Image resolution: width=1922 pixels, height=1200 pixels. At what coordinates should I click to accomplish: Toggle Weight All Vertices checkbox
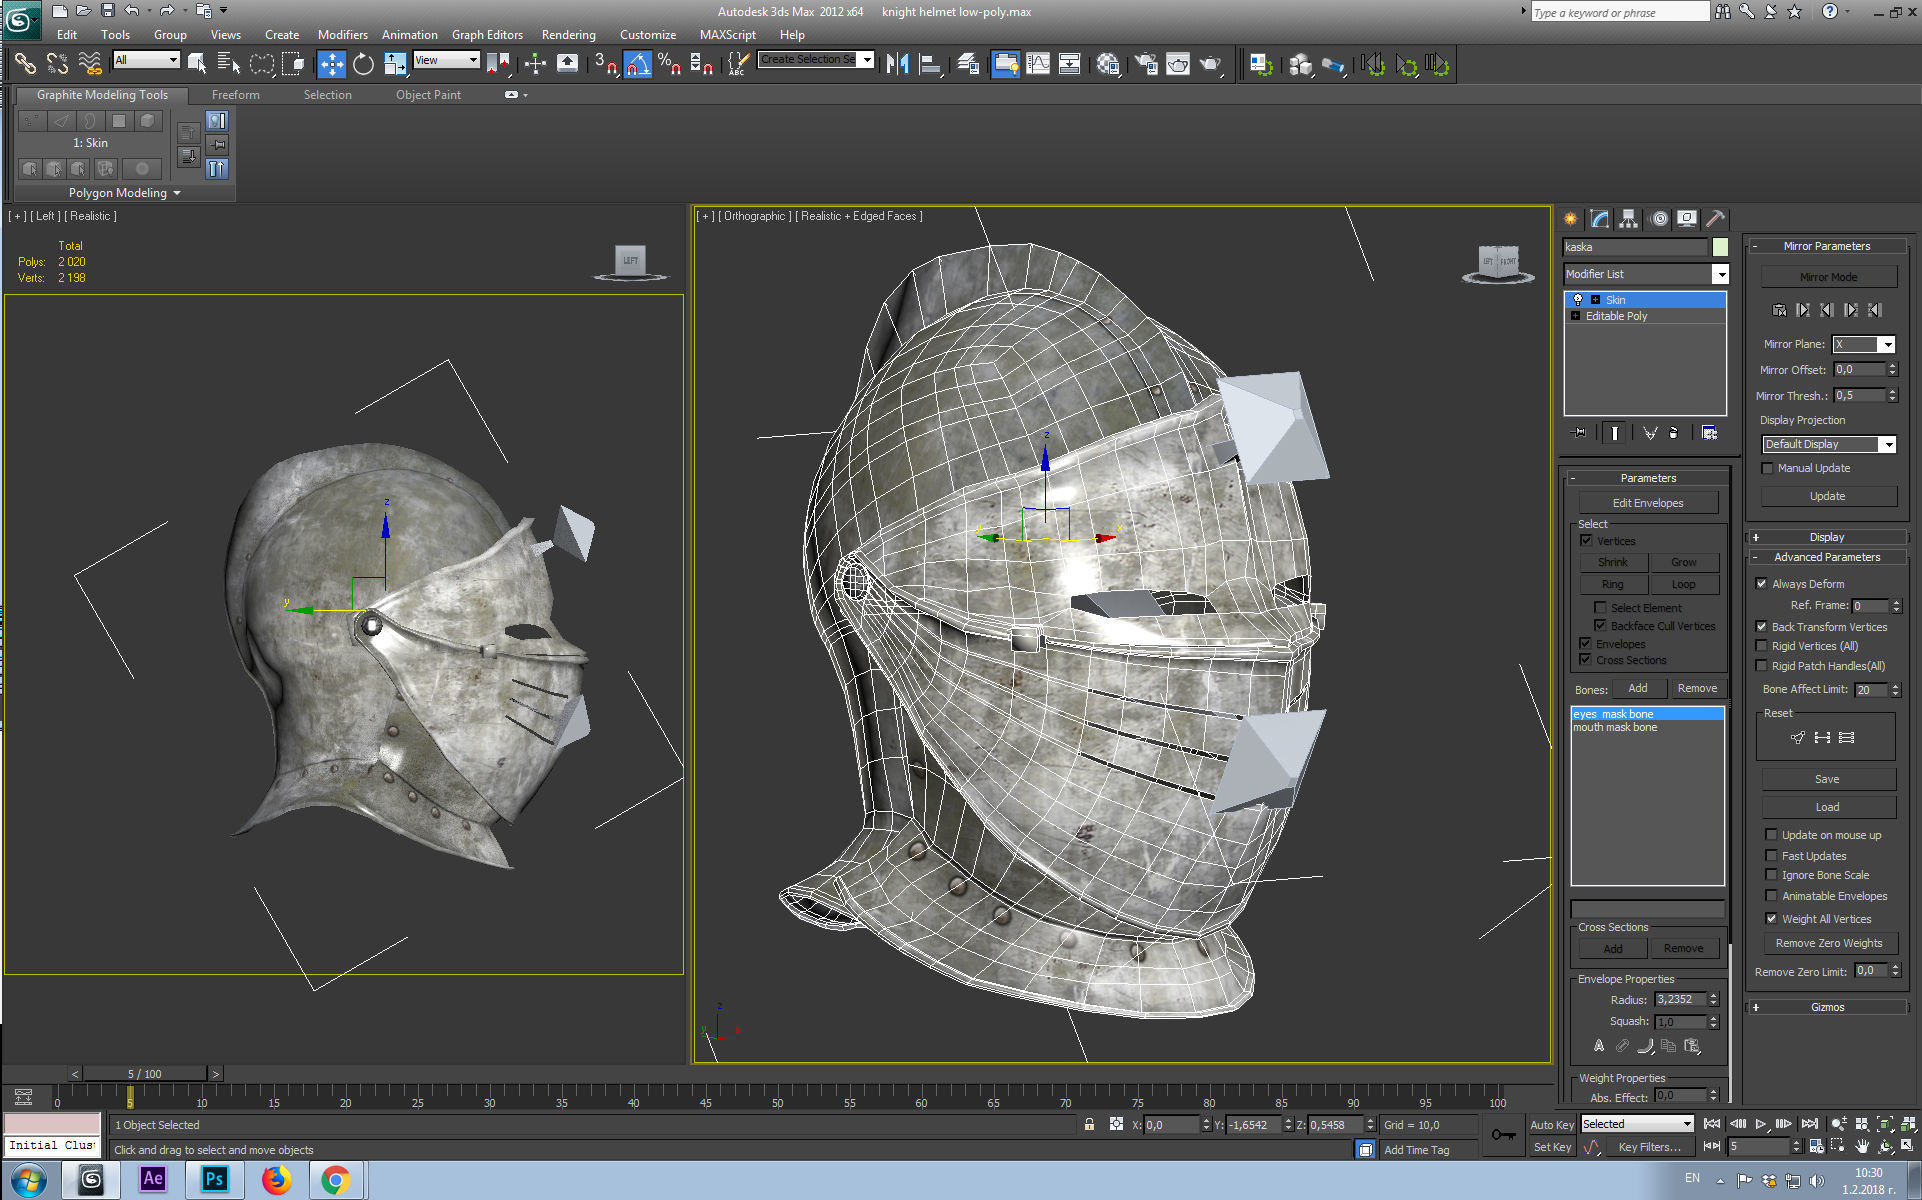click(1771, 919)
